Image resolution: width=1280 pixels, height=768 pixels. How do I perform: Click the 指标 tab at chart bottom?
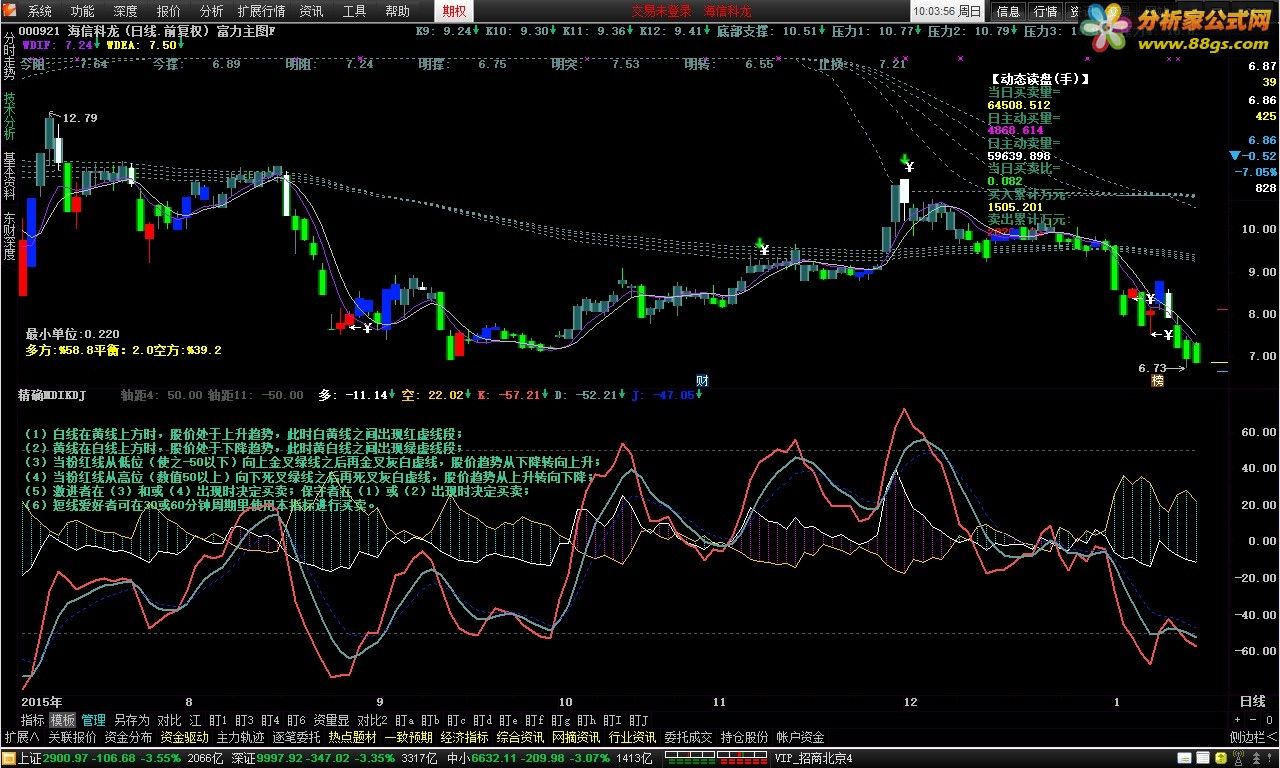point(33,720)
